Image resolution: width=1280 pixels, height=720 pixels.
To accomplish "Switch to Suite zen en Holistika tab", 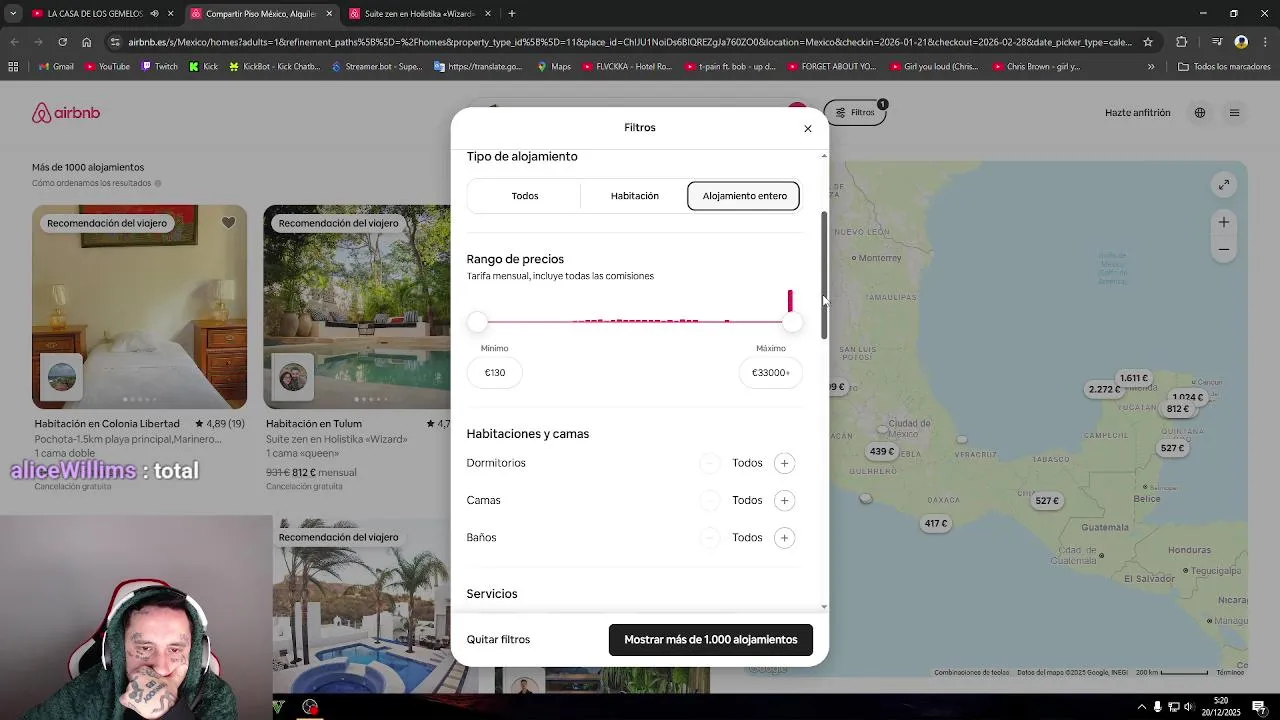I will (419, 14).
